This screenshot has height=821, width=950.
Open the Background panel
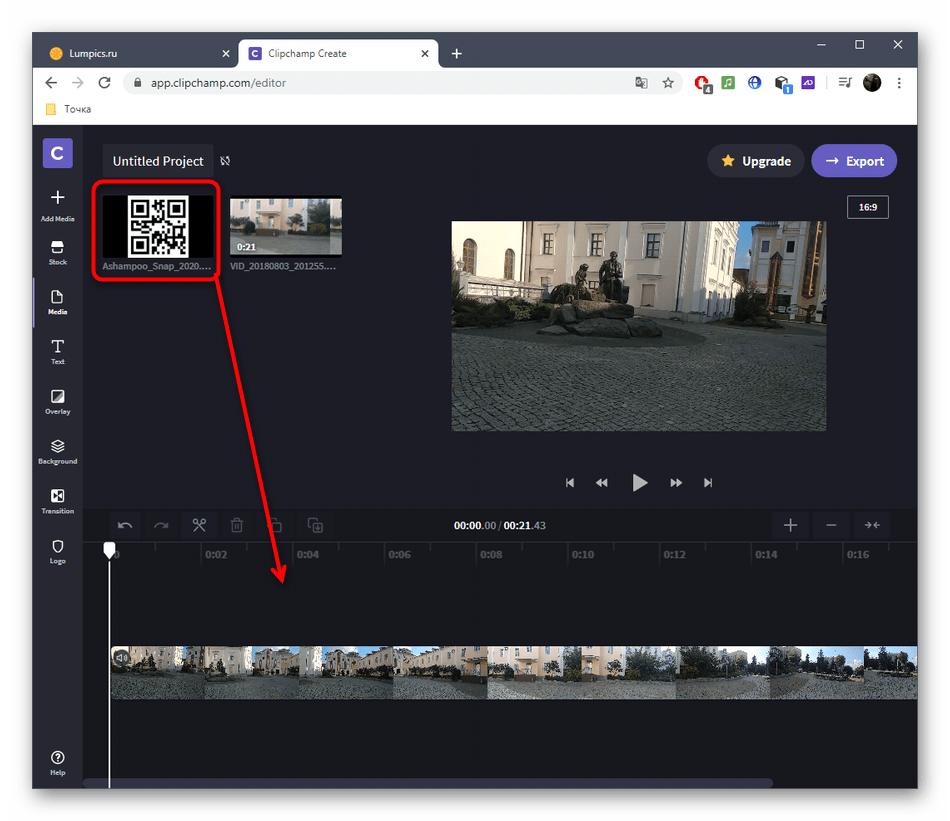pyautogui.click(x=58, y=452)
